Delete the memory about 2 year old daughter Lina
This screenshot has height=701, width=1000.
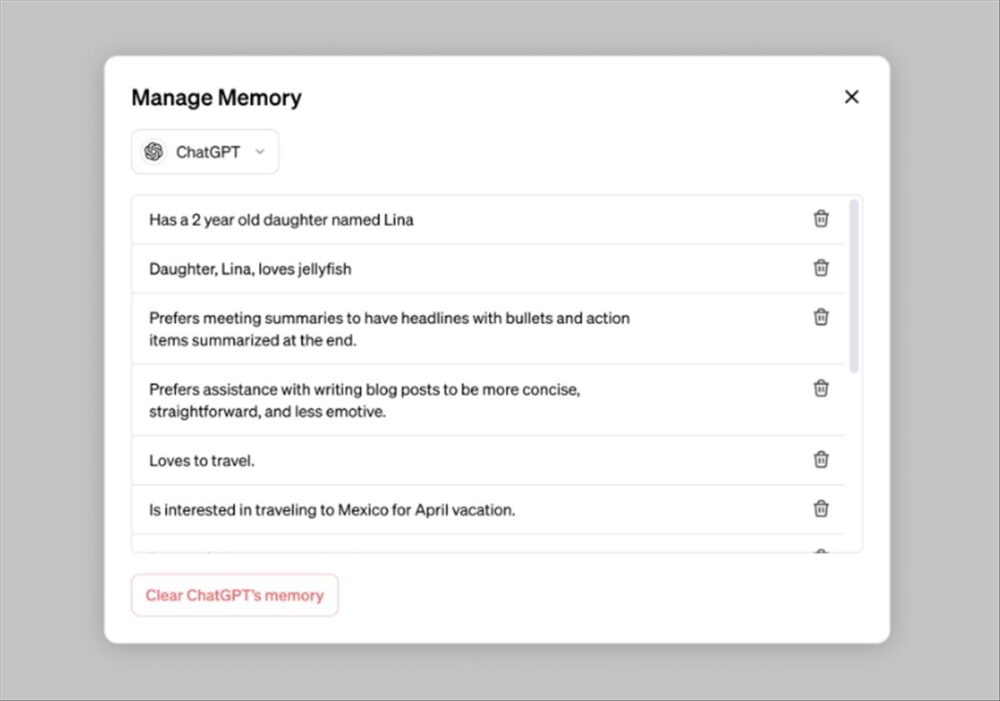click(821, 219)
